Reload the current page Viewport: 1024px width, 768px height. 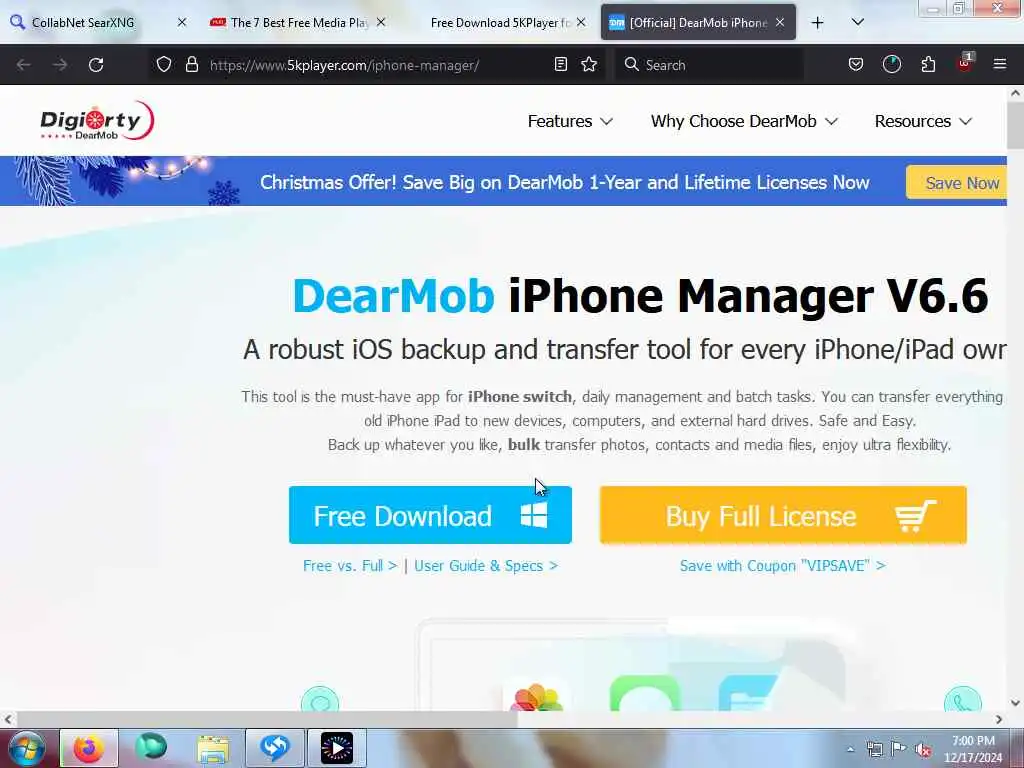(x=96, y=65)
